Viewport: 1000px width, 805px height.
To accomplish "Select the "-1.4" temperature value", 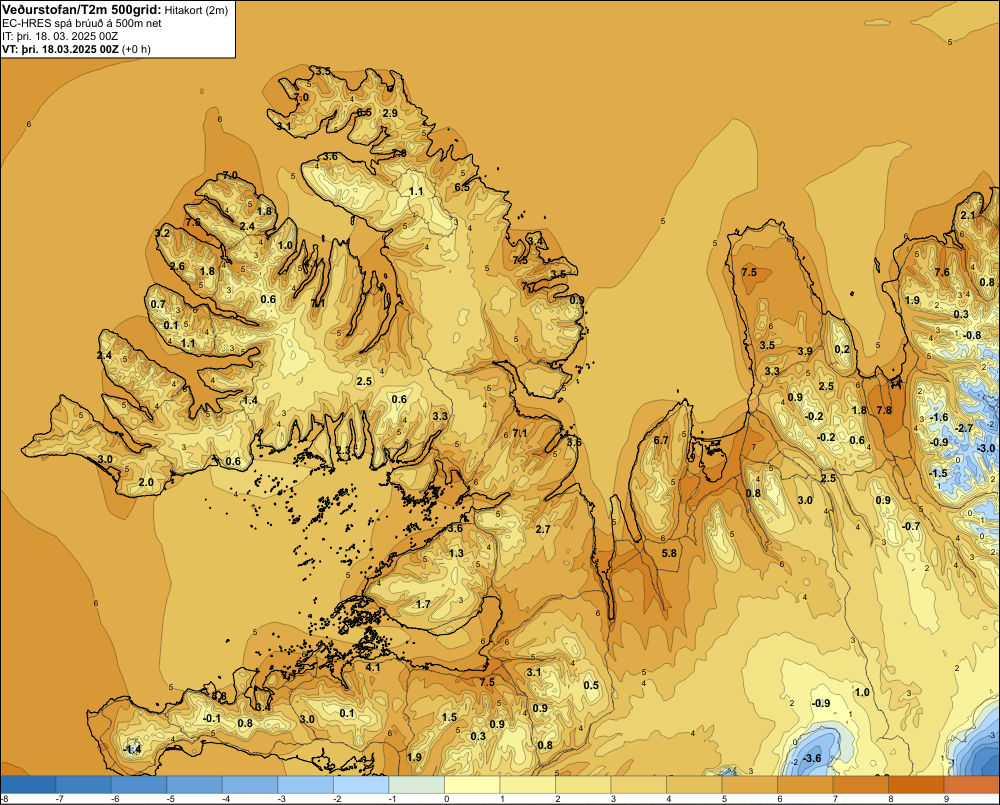I will 132,750.
